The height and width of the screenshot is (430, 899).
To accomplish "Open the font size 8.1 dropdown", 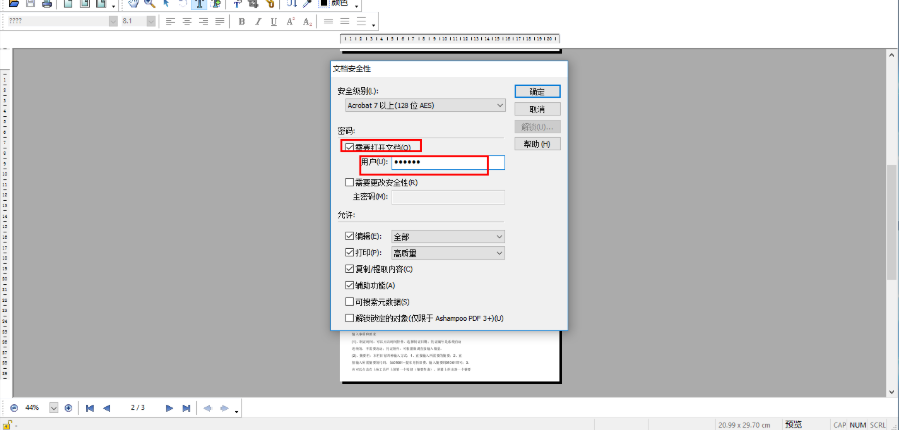I will click(151, 21).
